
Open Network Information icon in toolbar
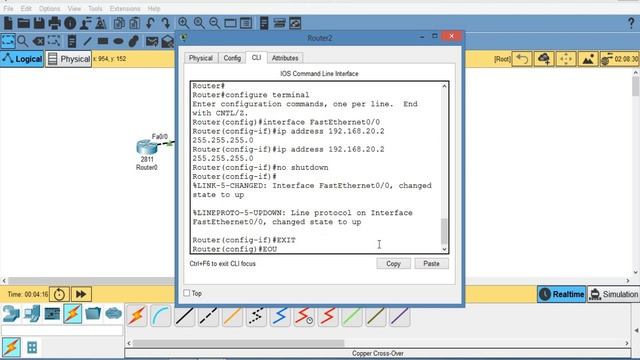pos(70,23)
